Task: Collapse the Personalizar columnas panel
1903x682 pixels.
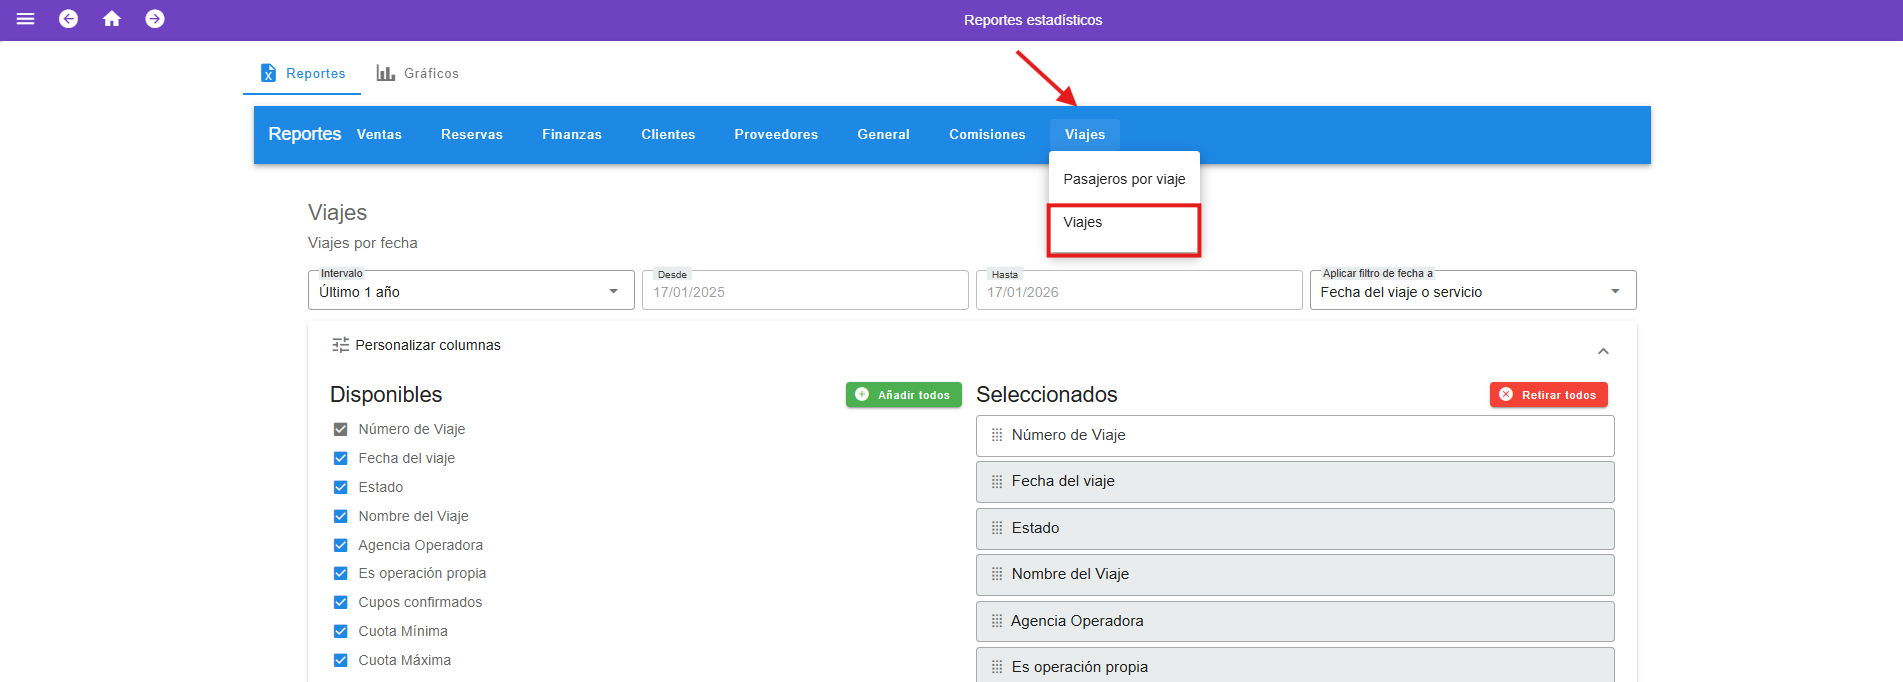Action: [1603, 351]
